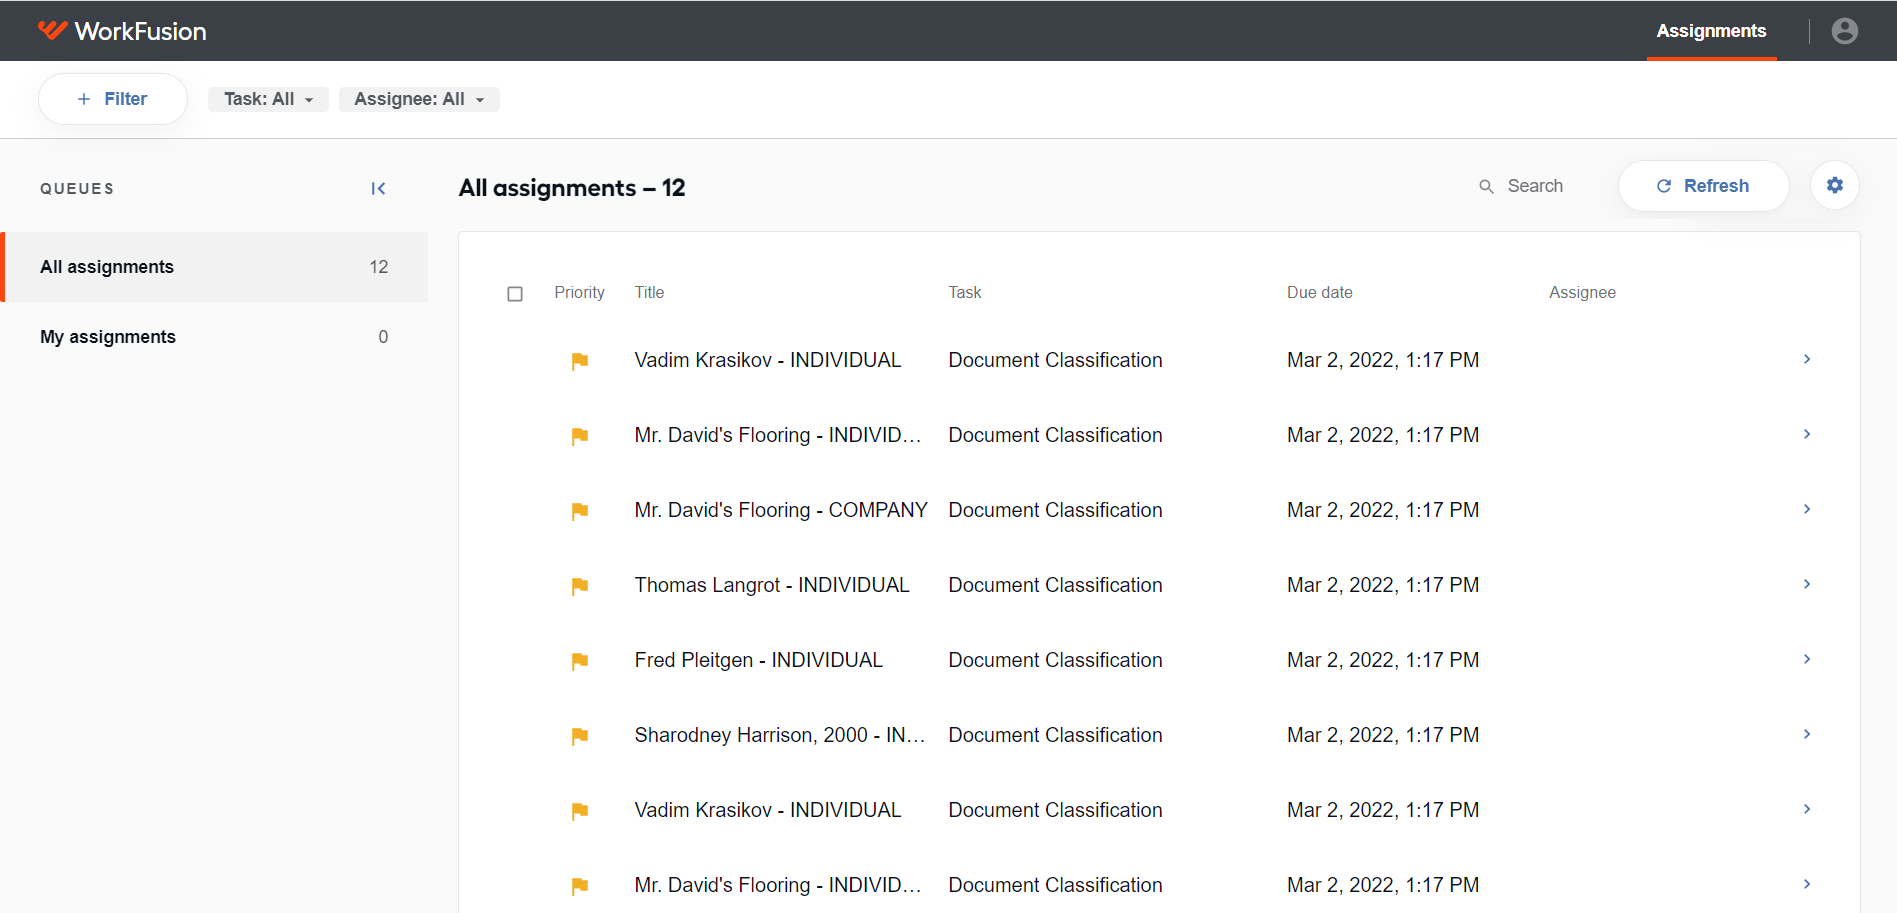Open Mr. David's Flooring - COMPANY row chevron
Screen dimensions: 1897x913
pos(1806,509)
